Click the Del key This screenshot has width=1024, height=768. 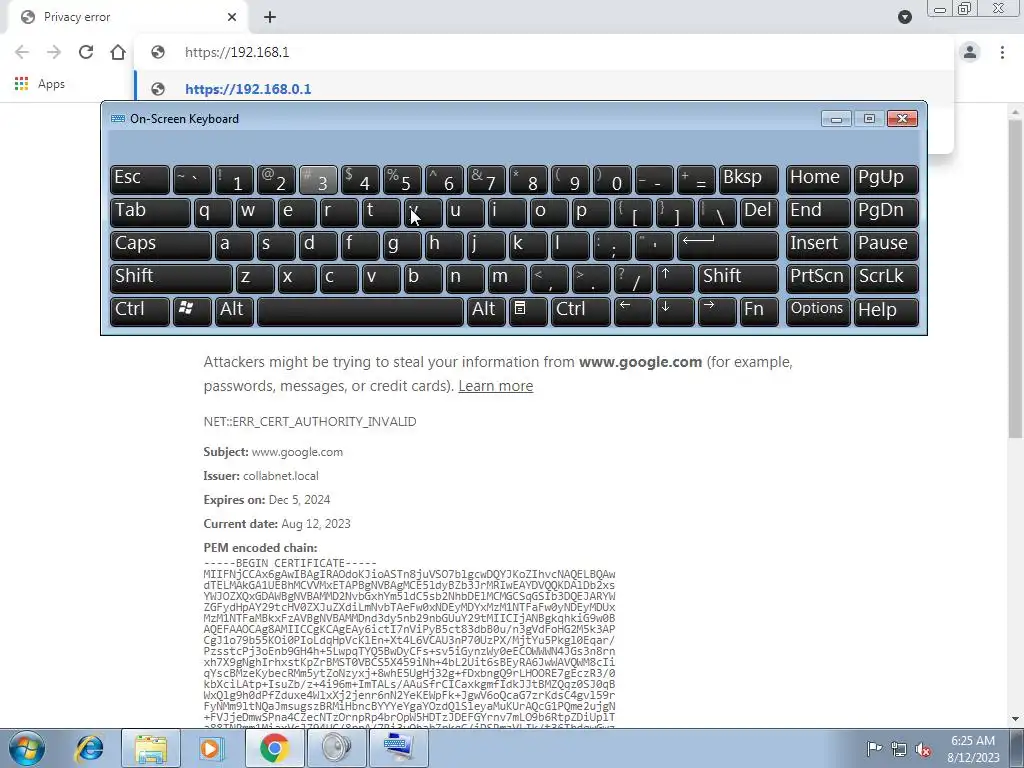[760, 212]
